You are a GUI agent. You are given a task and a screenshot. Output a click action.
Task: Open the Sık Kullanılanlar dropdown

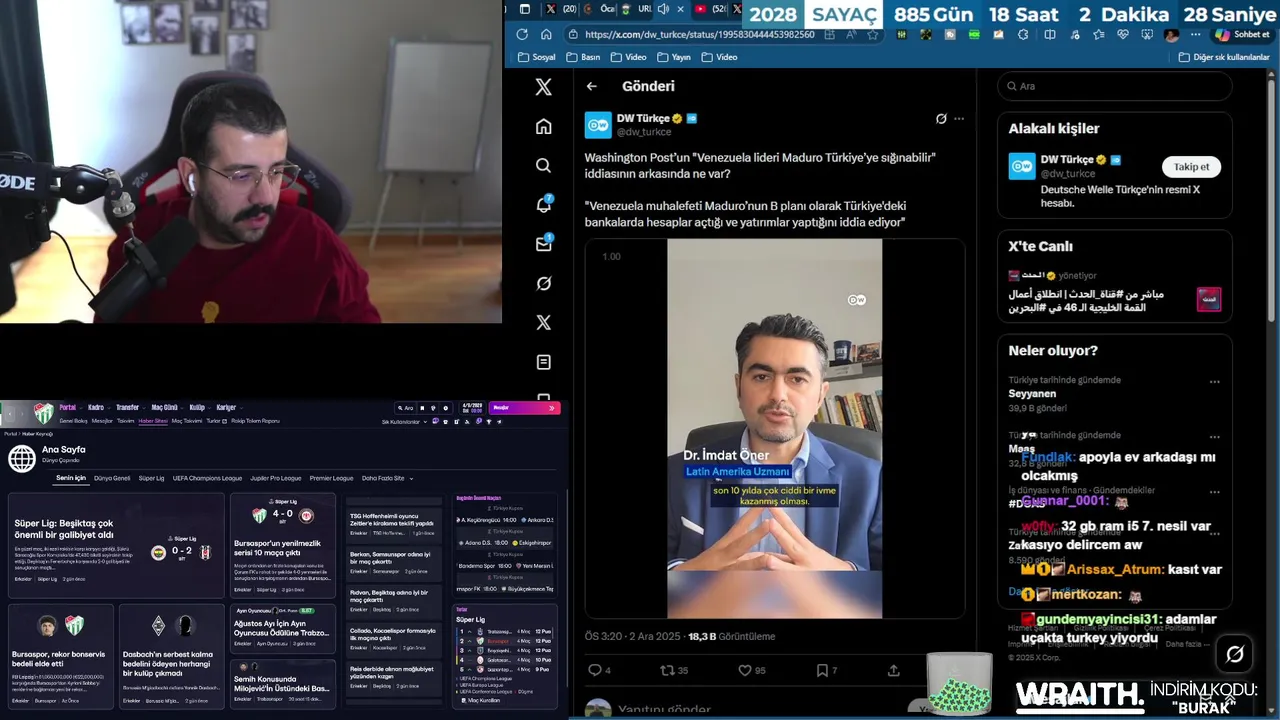(405, 422)
